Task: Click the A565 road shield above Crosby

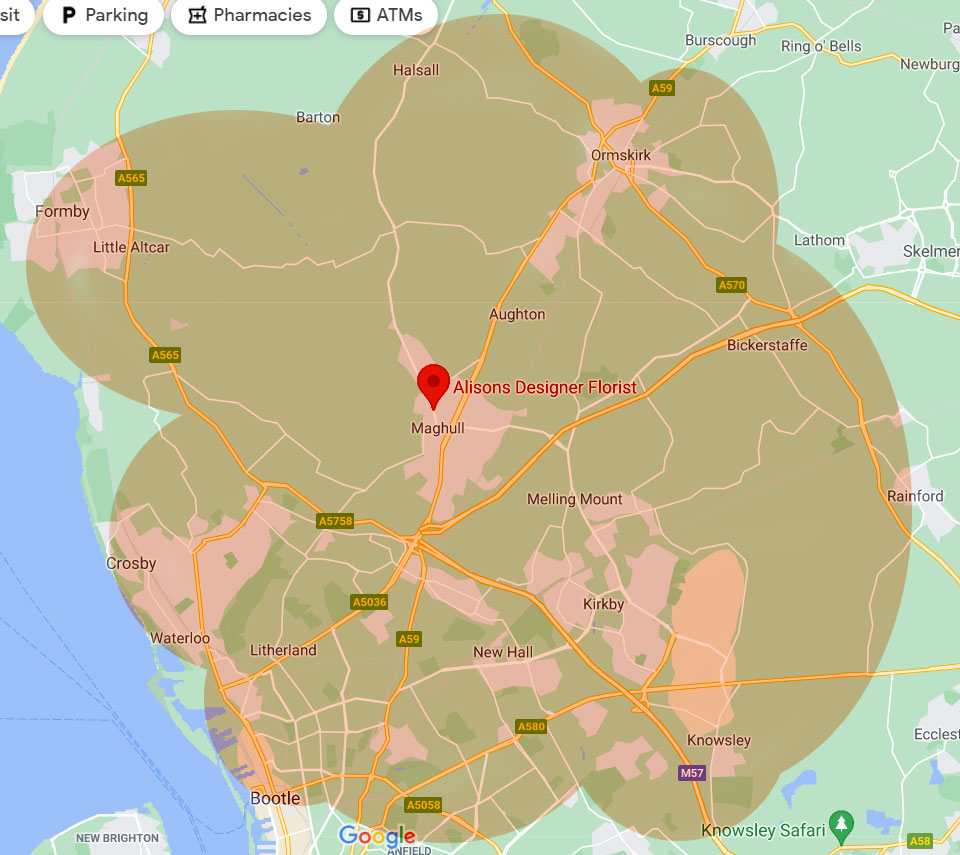Action: point(165,355)
